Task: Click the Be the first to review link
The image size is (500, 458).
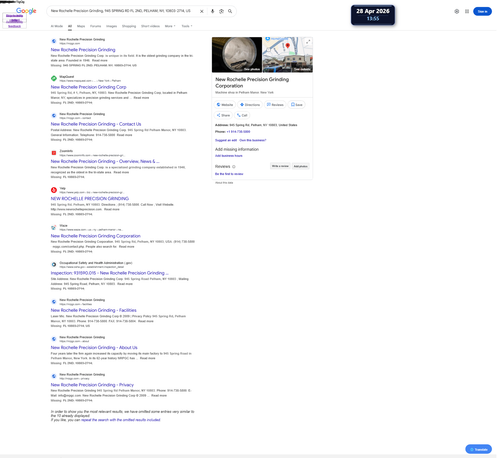Action: (x=229, y=174)
